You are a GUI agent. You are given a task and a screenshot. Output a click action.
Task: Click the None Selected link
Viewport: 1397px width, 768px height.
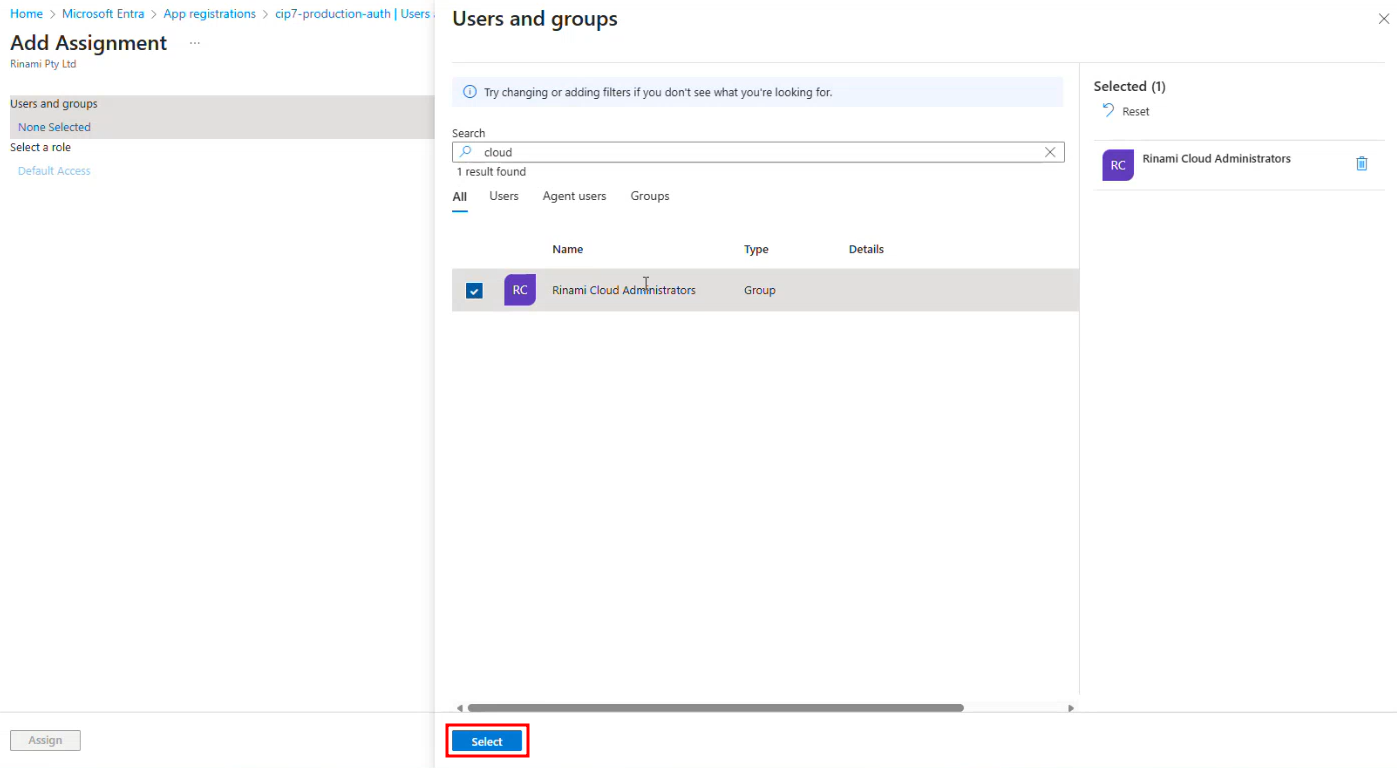click(54, 127)
